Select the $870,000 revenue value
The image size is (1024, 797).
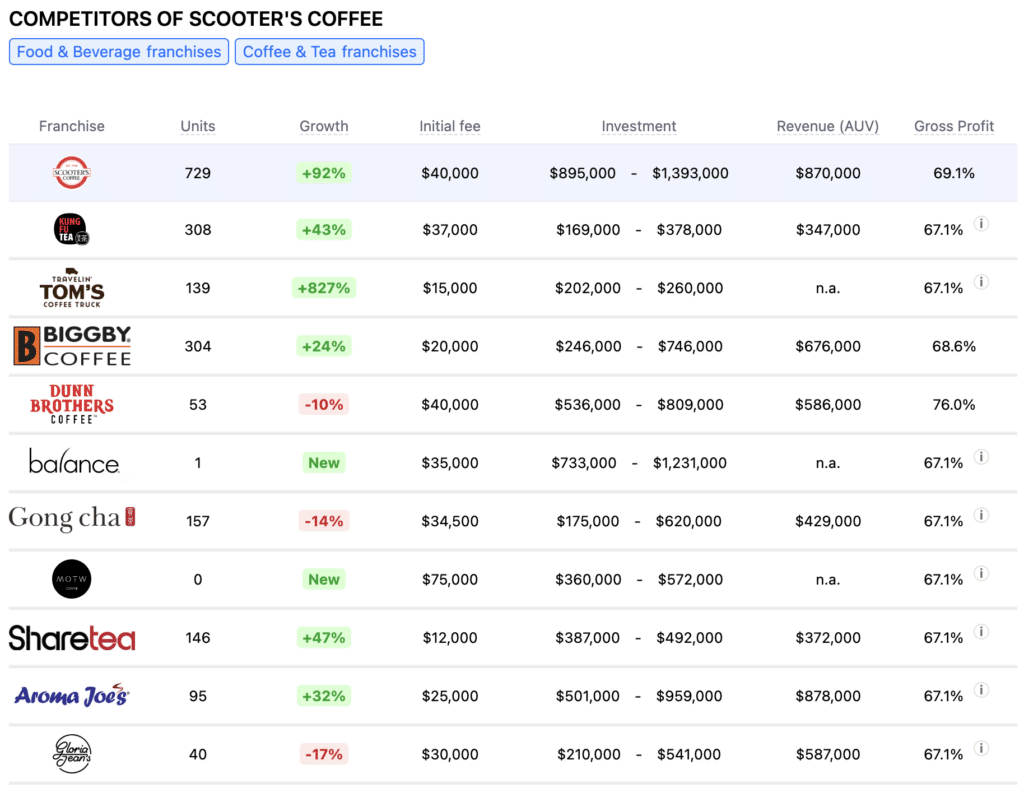coord(827,173)
